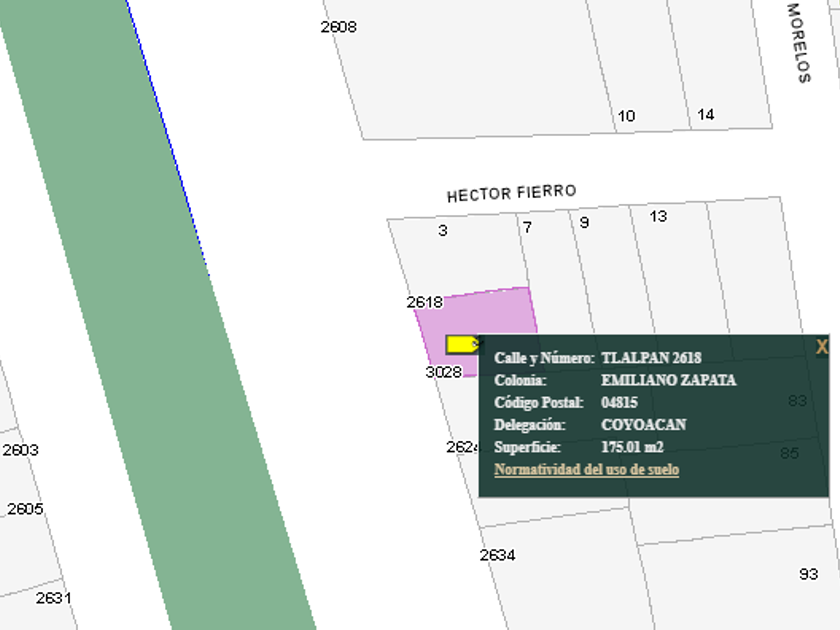This screenshot has height=630, width=840.
Task: Close the parcel info popup with X
Action: pyautogui.click(x=821, y=347)
